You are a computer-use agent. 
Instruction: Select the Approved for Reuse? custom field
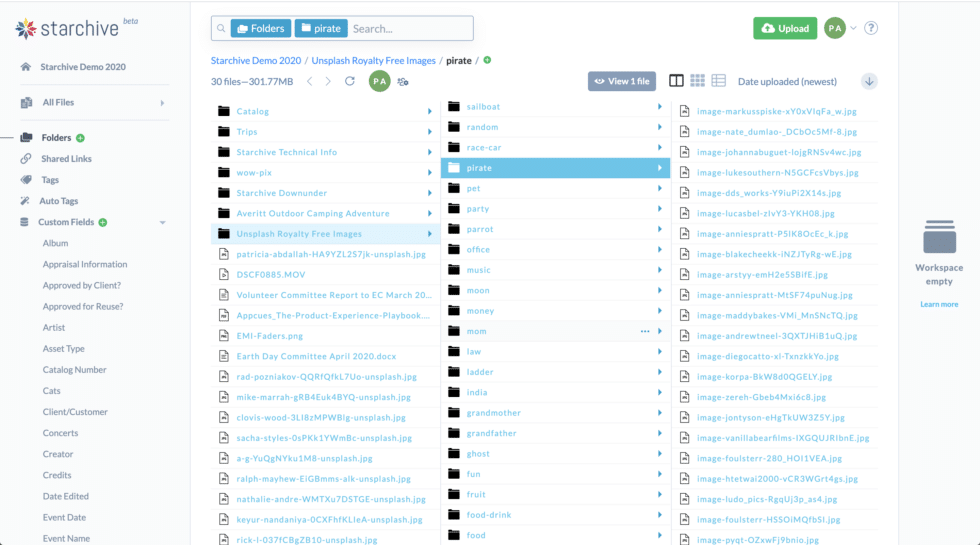pyautogui.click(x=82, y=306)
